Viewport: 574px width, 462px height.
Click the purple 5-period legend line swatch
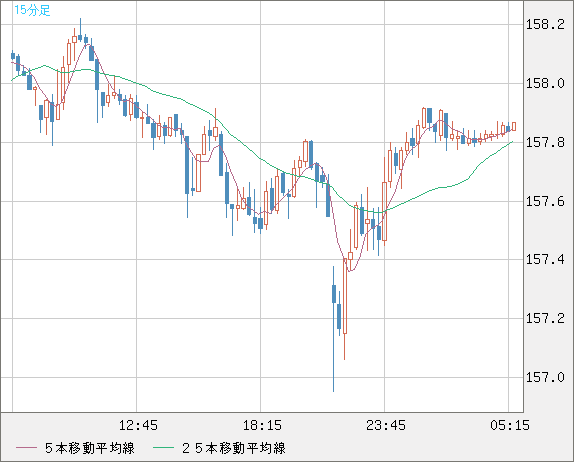click(27, 448)
